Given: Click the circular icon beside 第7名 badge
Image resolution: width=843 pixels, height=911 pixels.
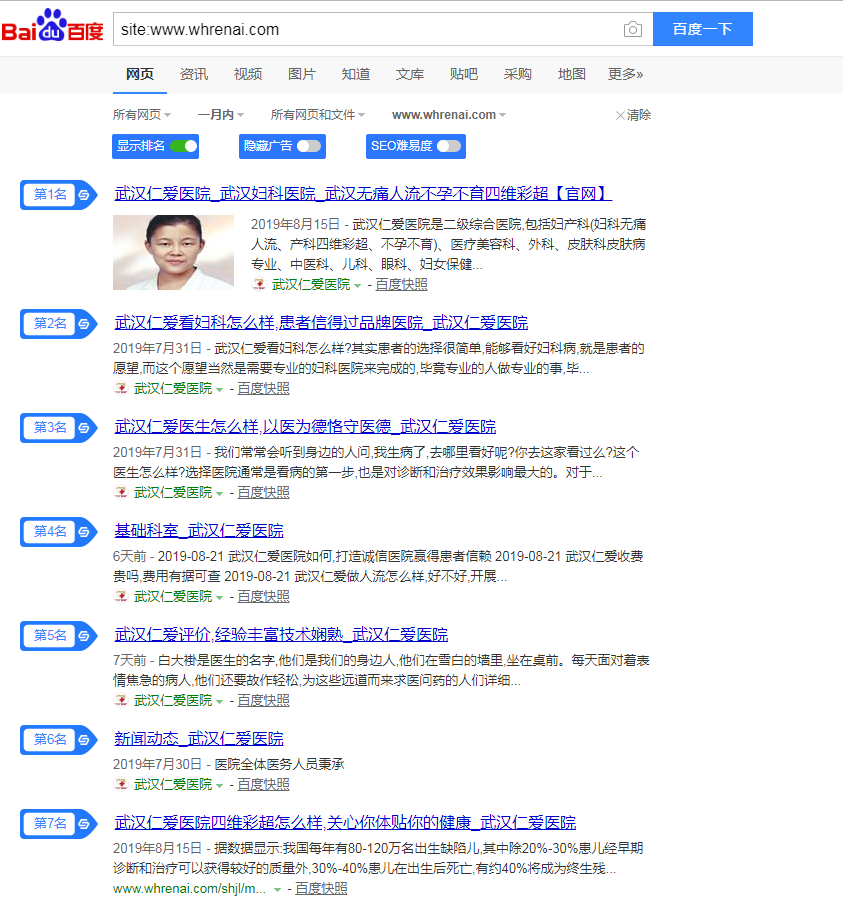Looking at the screenshot, I should (84, 823).
